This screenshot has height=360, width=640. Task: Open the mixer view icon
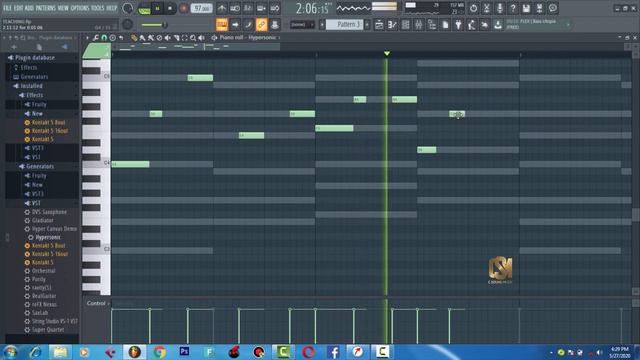click(x=419, y=25)
